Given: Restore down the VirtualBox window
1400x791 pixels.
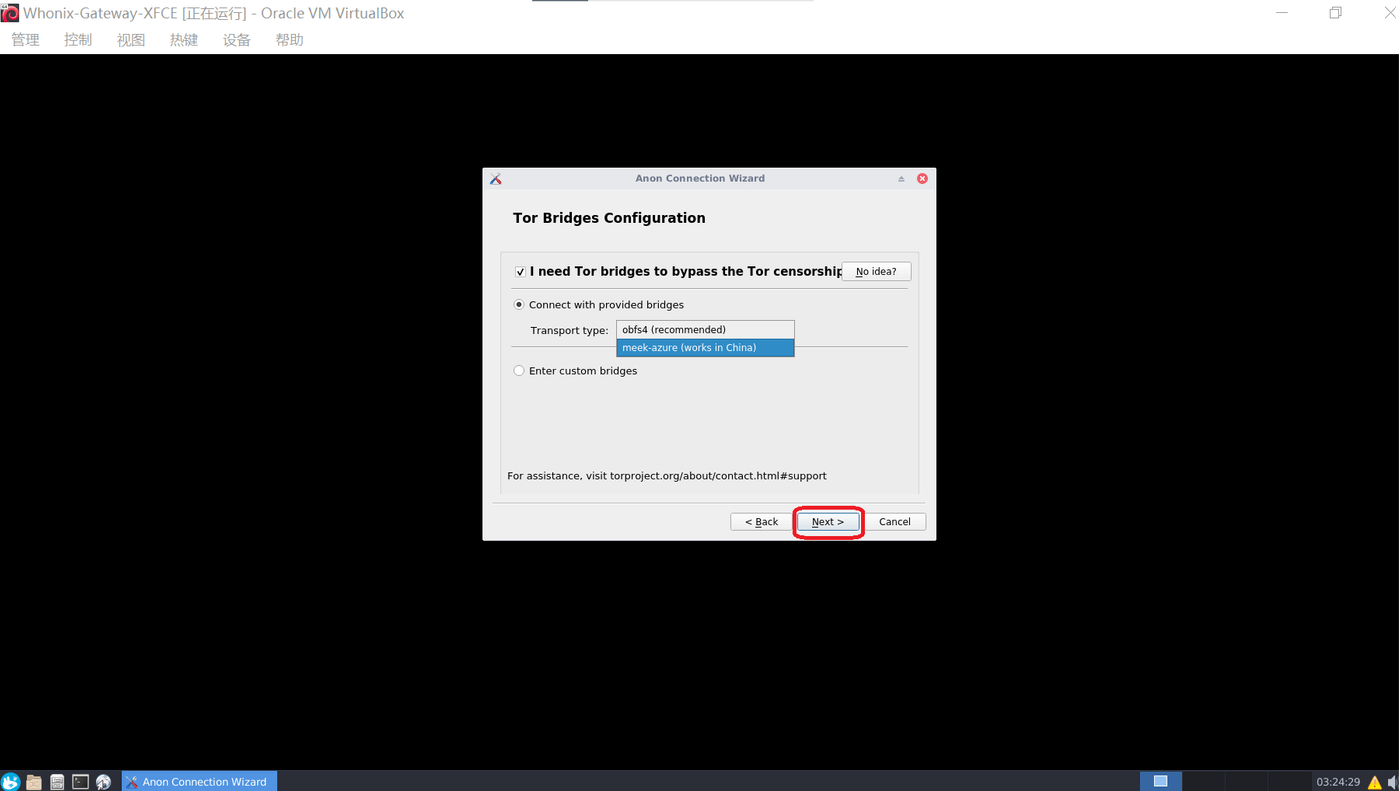Looking at the screenshot, I should point(1335,13).
